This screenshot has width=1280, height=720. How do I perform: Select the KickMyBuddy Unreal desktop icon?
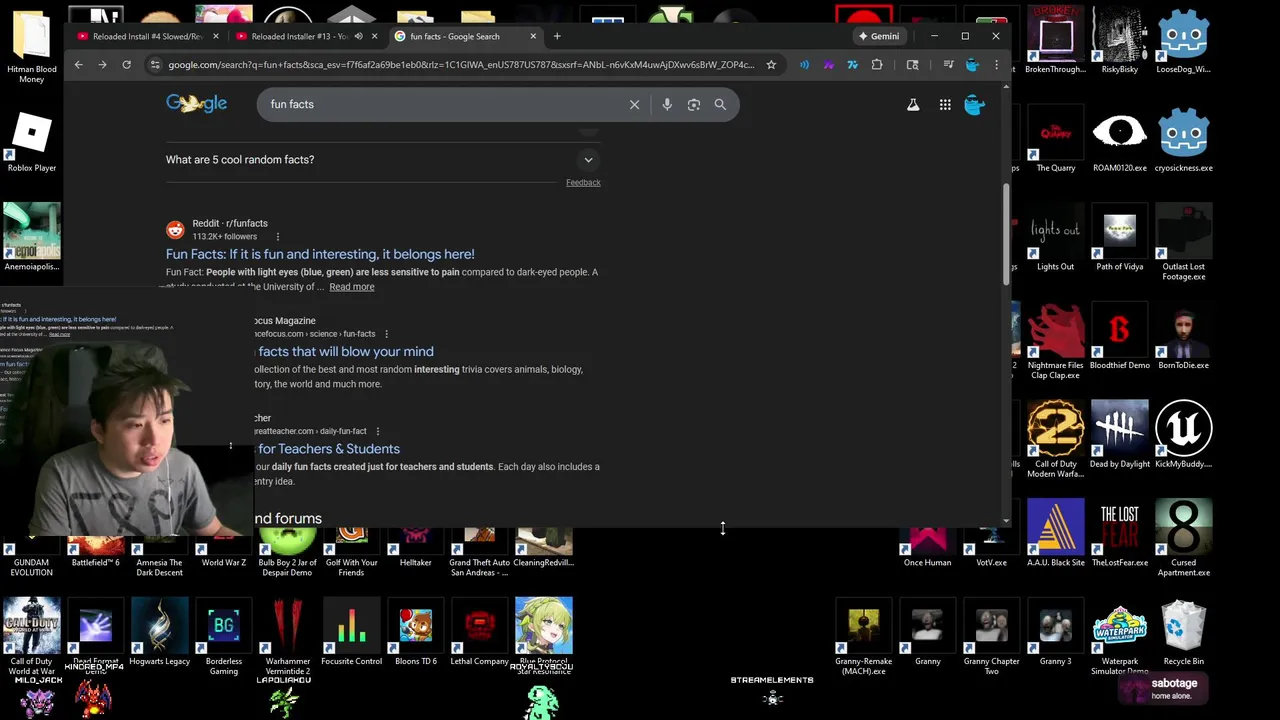1183,435
